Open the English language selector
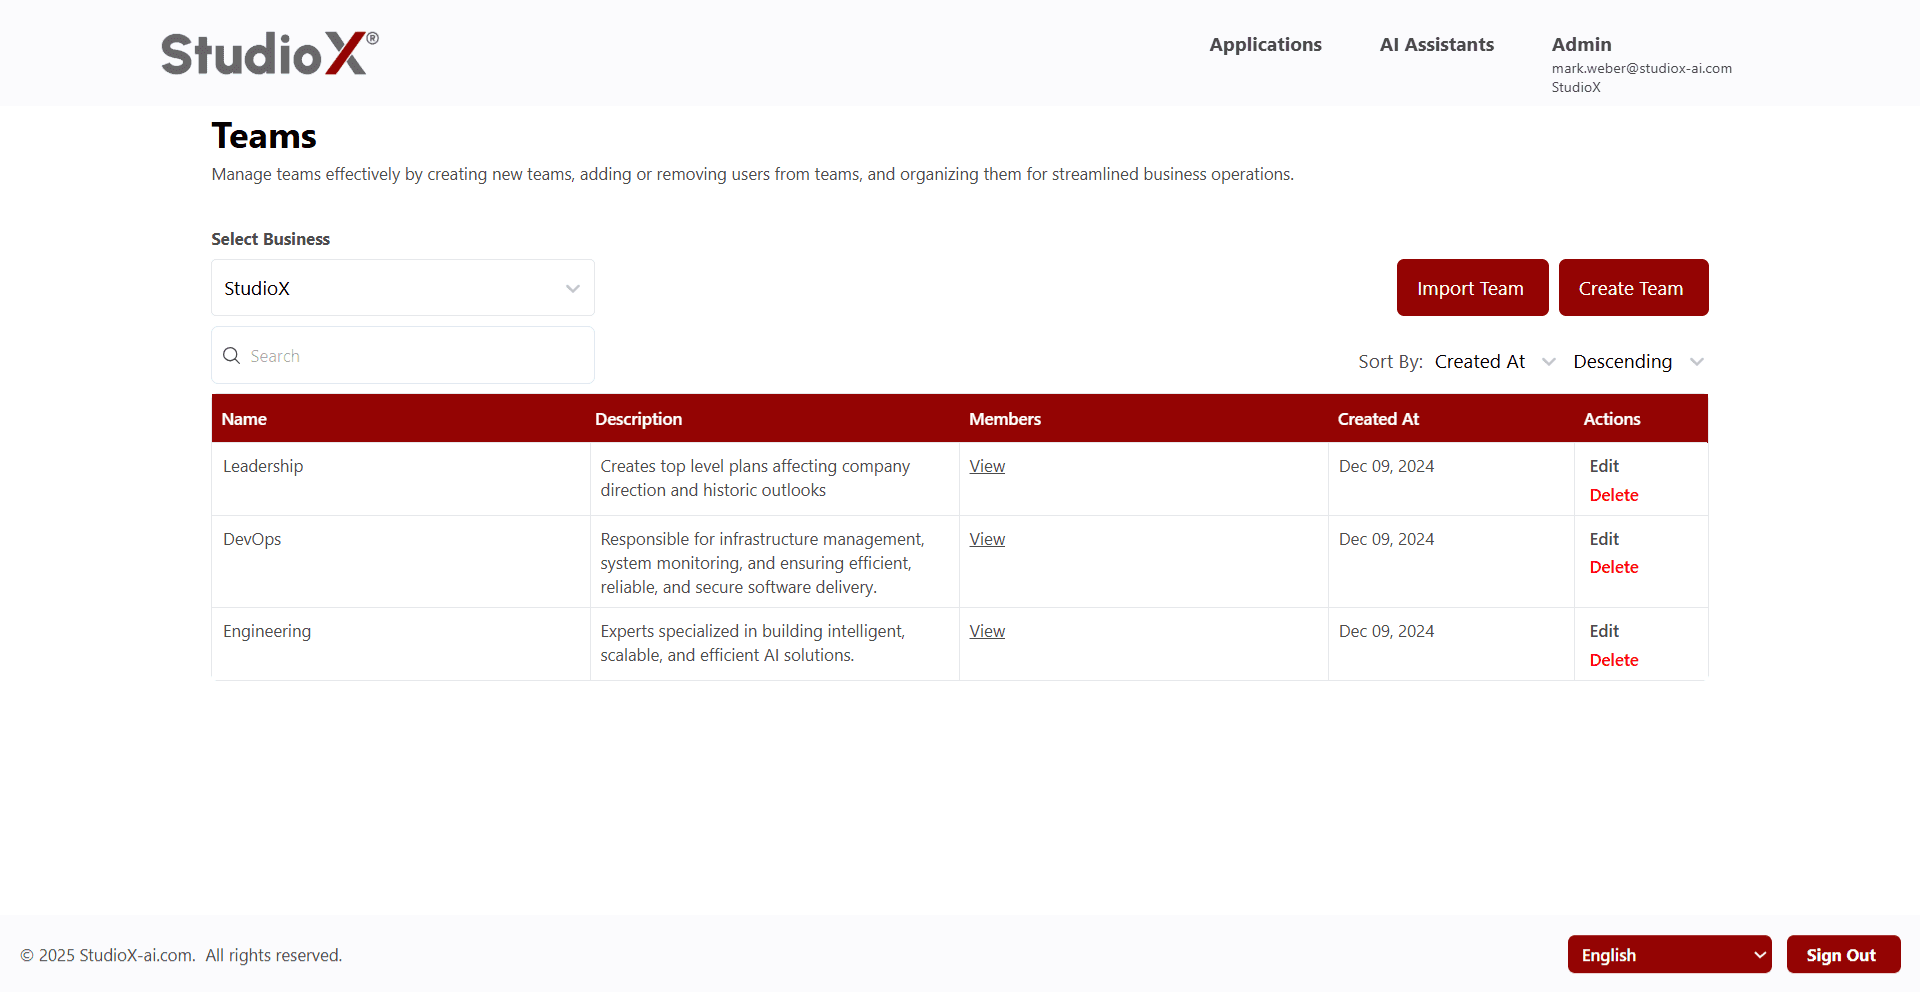 1668,955
